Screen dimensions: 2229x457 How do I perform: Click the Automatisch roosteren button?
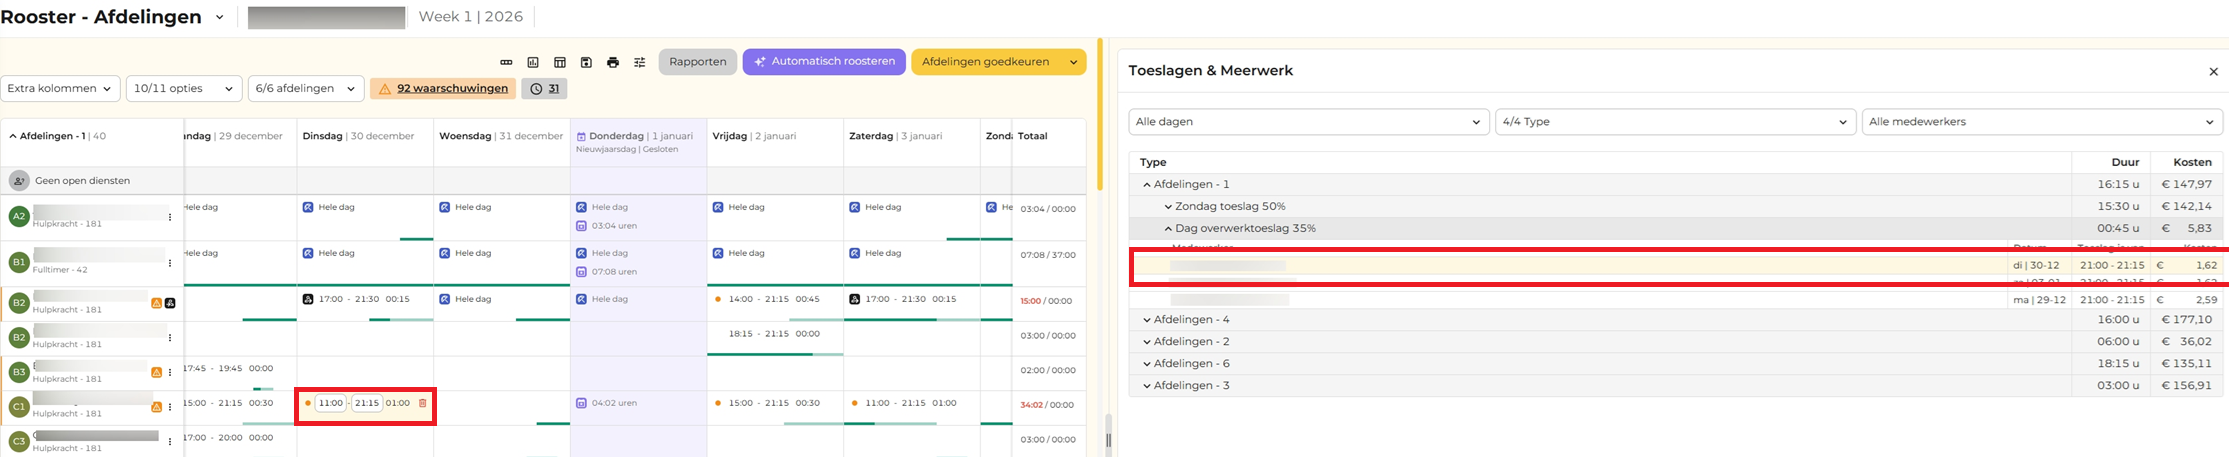pyautogui.click(x=824, y=62)
